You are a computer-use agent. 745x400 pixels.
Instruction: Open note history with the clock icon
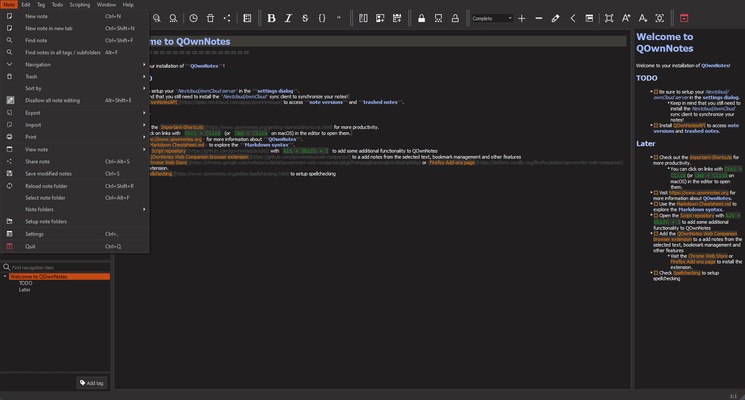point(193,18)
